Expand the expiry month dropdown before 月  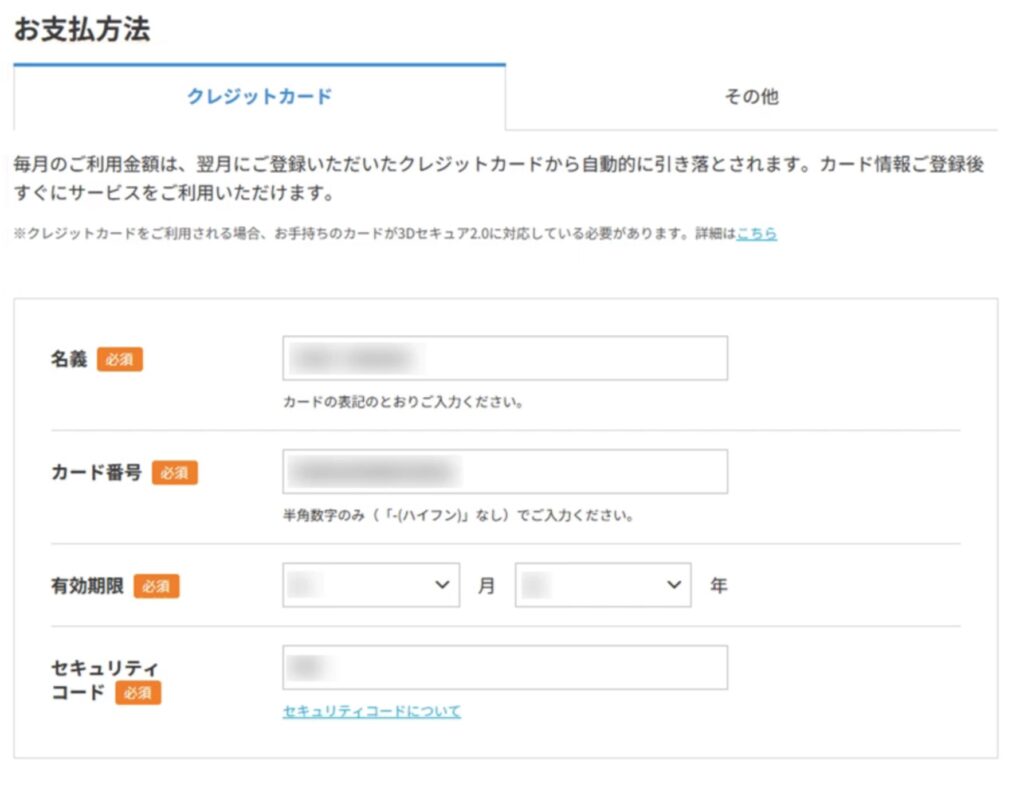click(x=371, y=585)
